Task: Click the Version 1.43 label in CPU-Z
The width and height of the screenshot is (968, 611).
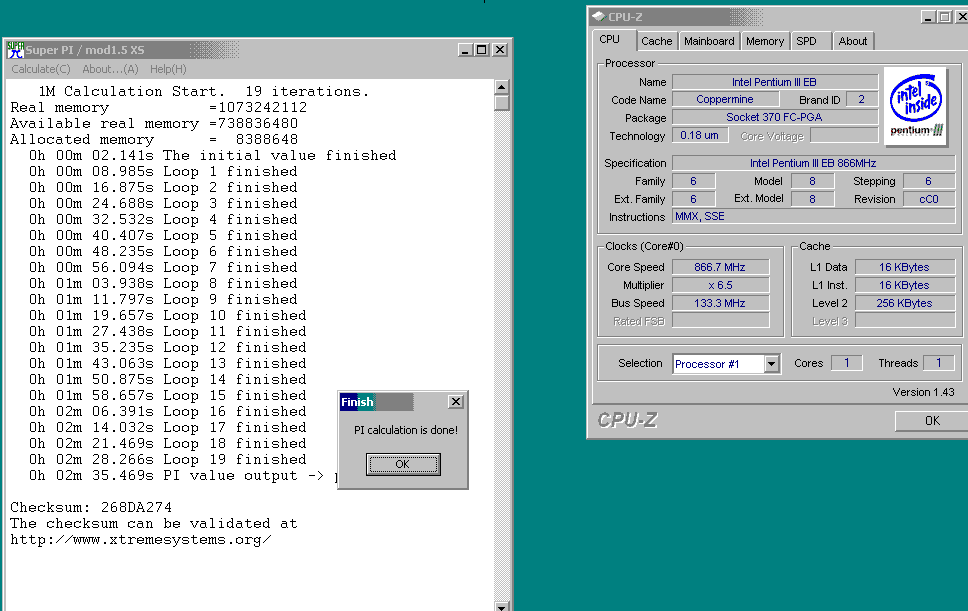Action: pos(923,392)
